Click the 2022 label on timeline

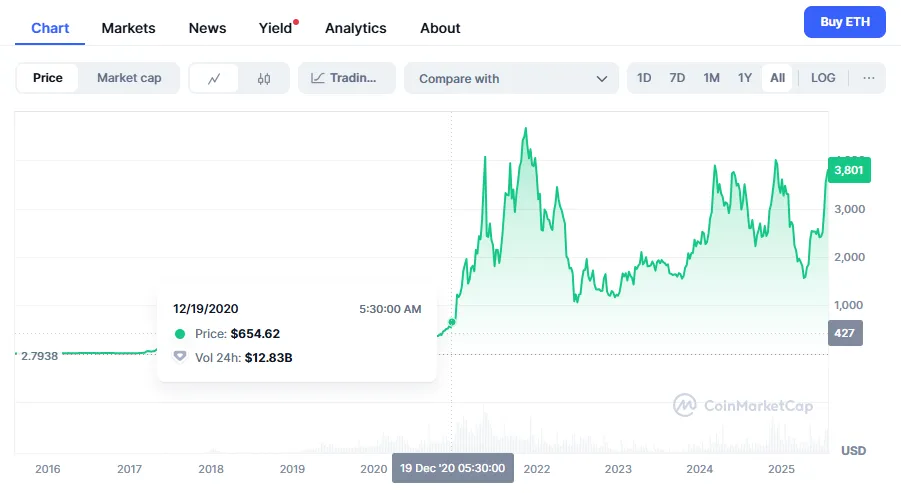point(536,468)
